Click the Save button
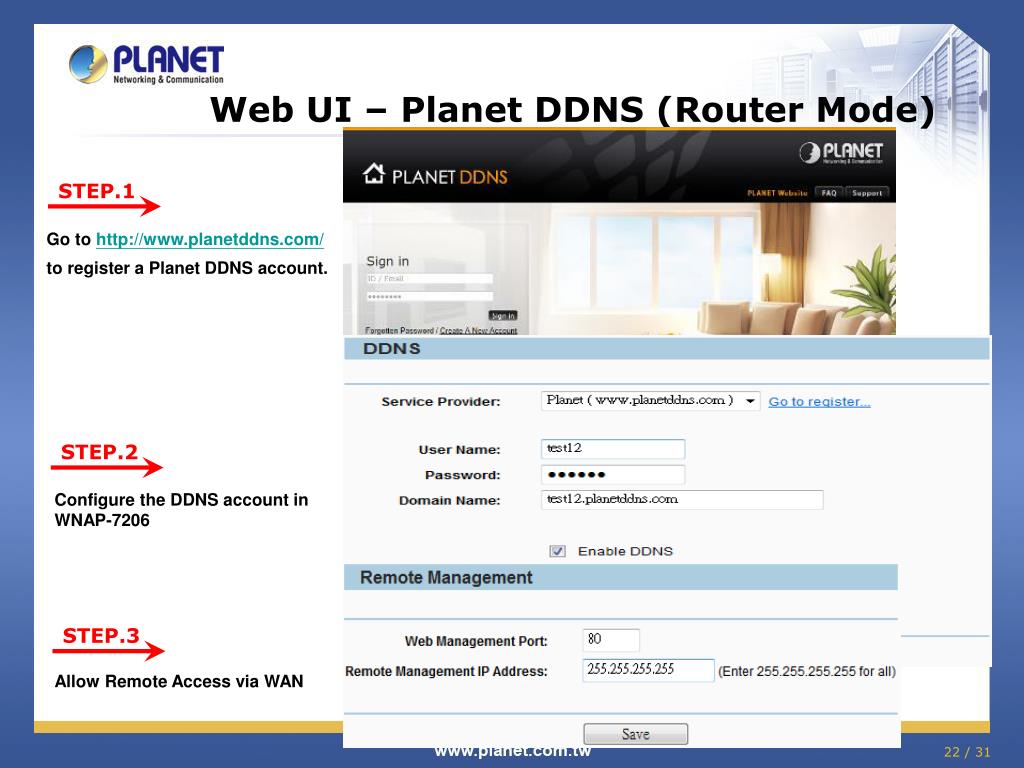The image size is (1024, 768). click(635, 734)
